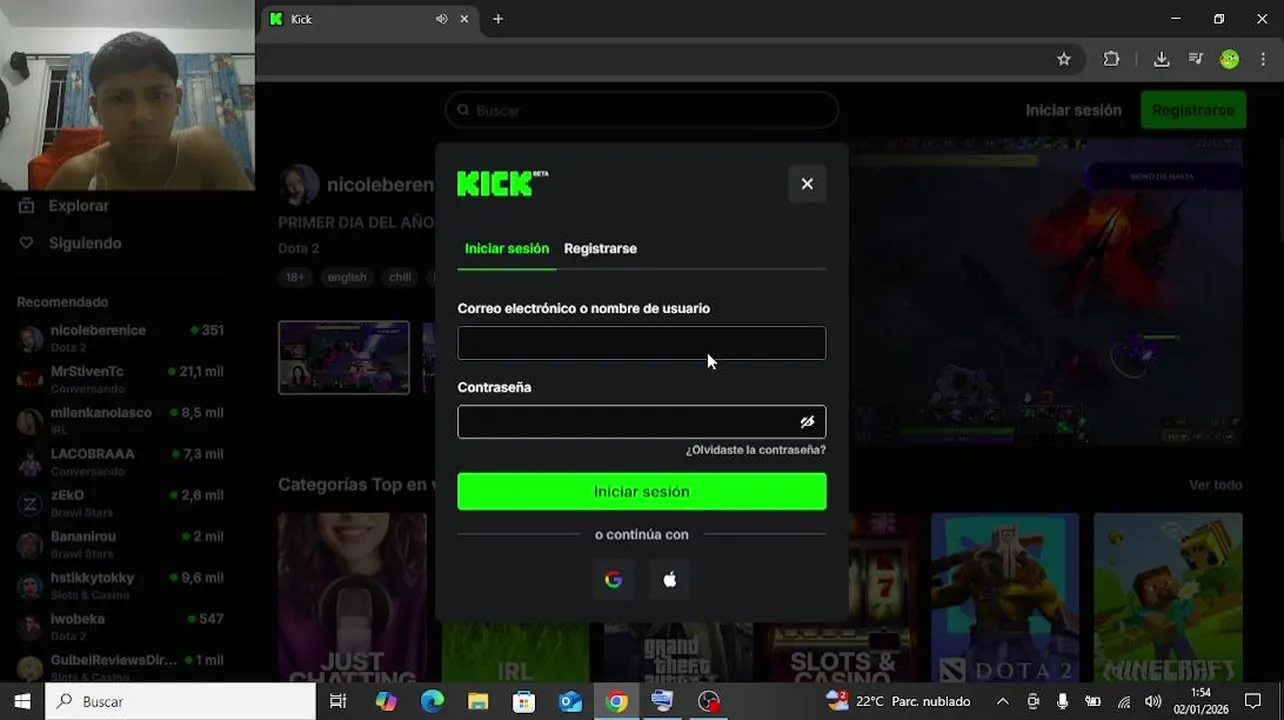
Task: Click the Kick logo in the dialog
Action: pos(502,183)
